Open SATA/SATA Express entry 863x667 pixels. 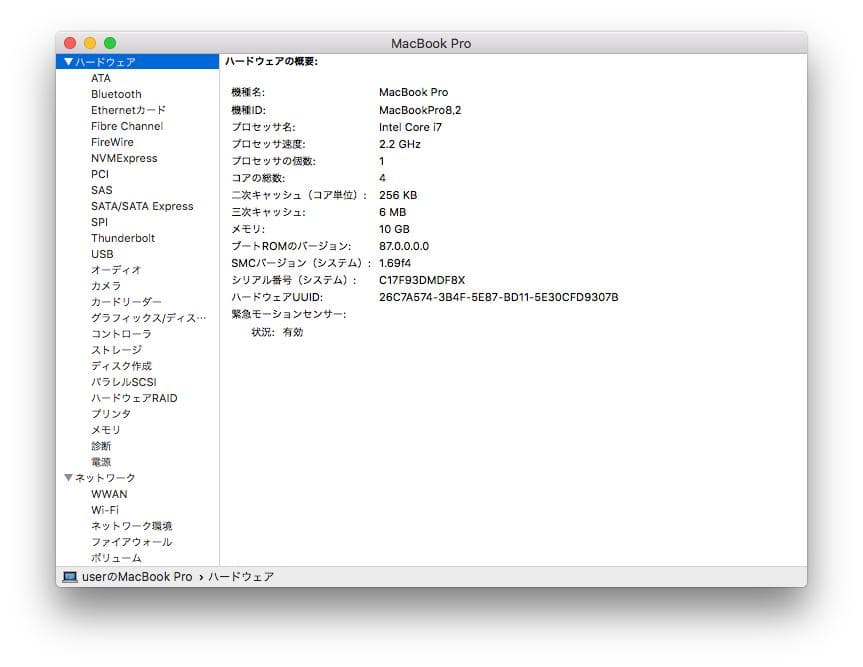coord(142,206)
